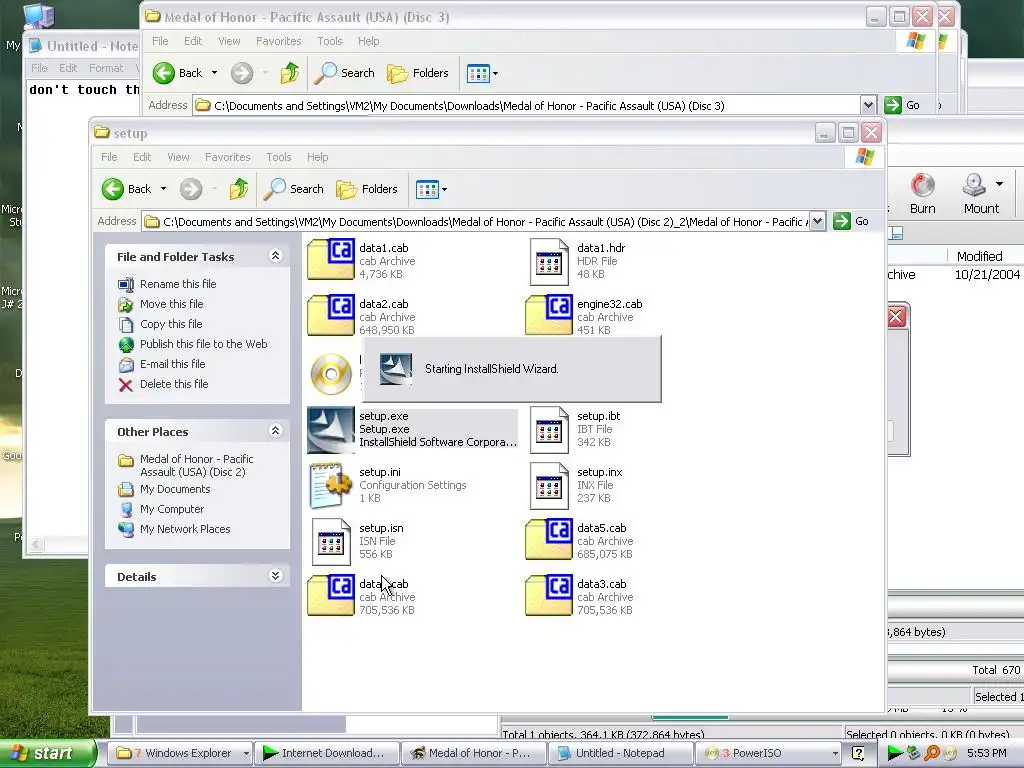Click E-mail this file link

pos(172,364)
